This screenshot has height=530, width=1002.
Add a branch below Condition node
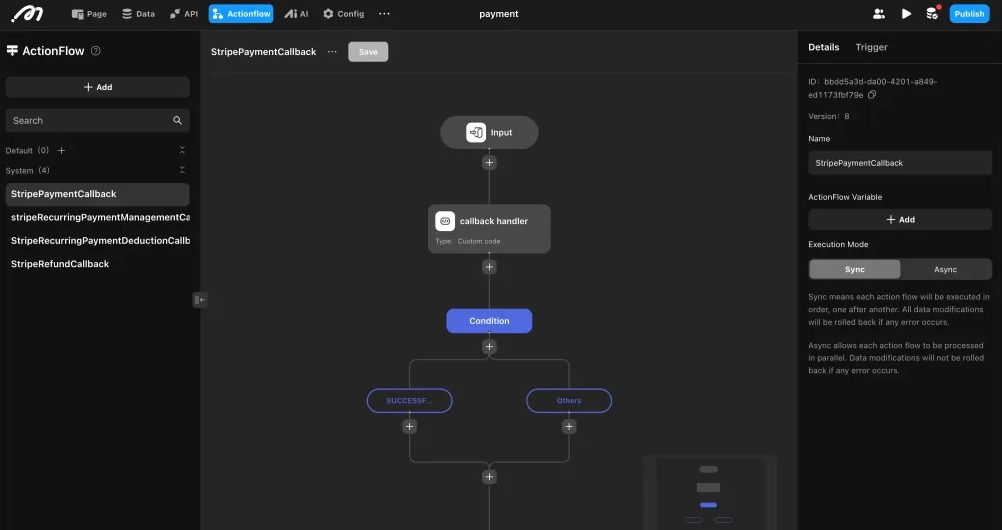click(x=489, y=347)
